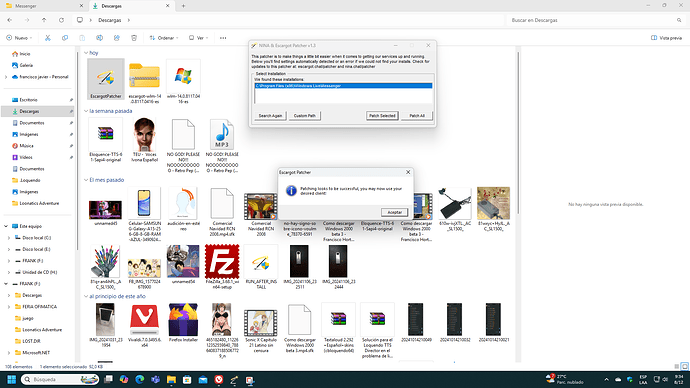Toggle the Vista previa pane
This screenshot has height=388, width=690.
tap(666, 38)
